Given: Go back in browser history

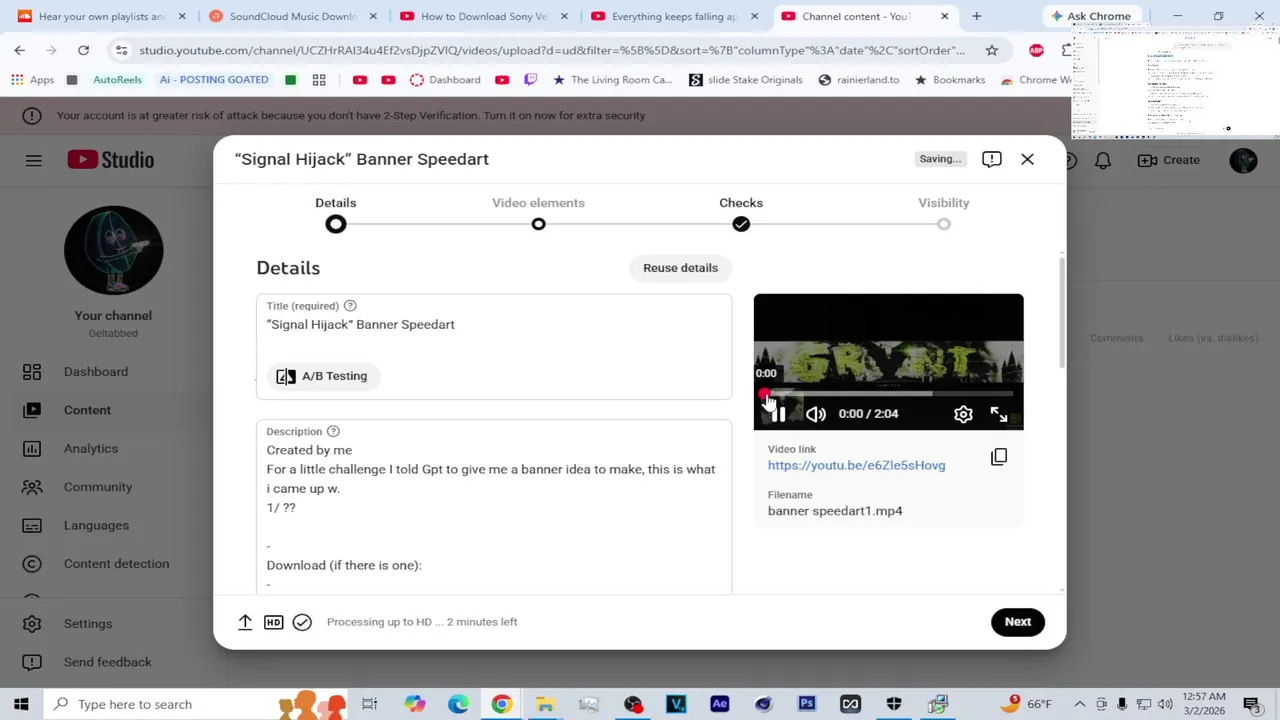Looking at the screenshot, I should pos(20,50).
